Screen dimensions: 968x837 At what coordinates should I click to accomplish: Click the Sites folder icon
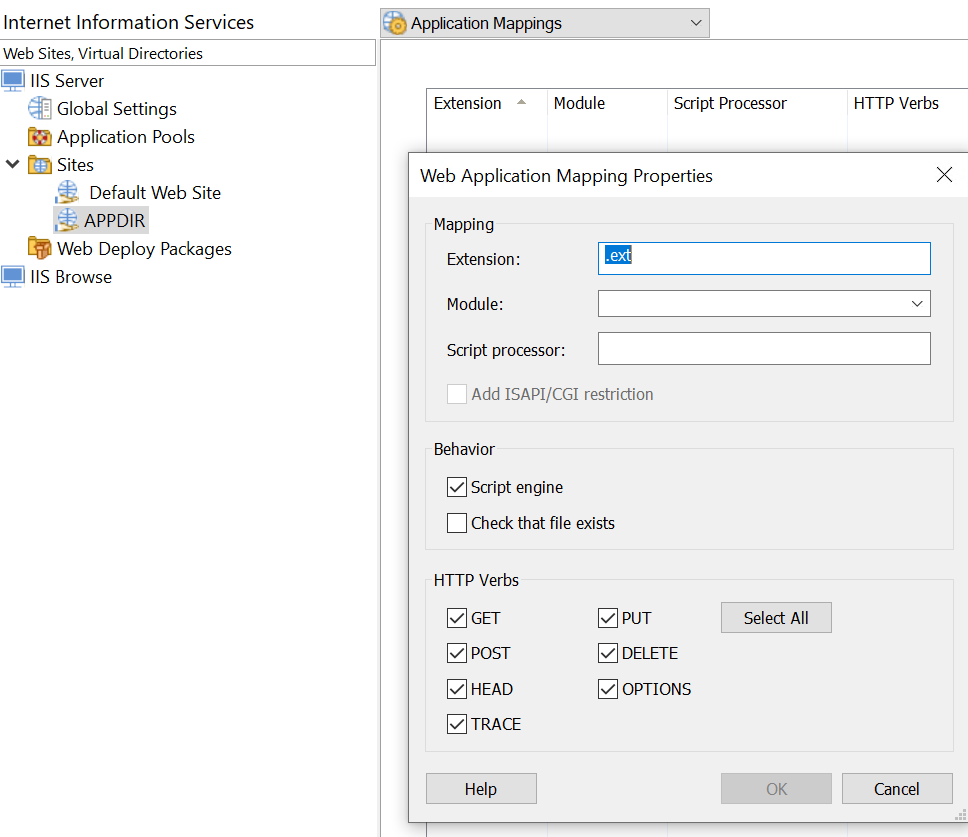(x=40, y=165)
